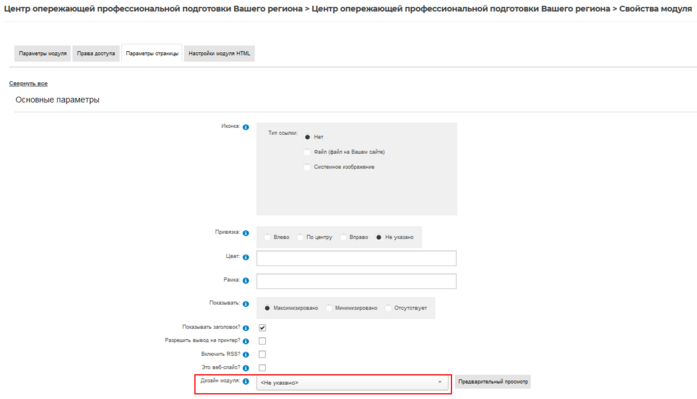Click the Свернуть все link

tap(28, 84)
